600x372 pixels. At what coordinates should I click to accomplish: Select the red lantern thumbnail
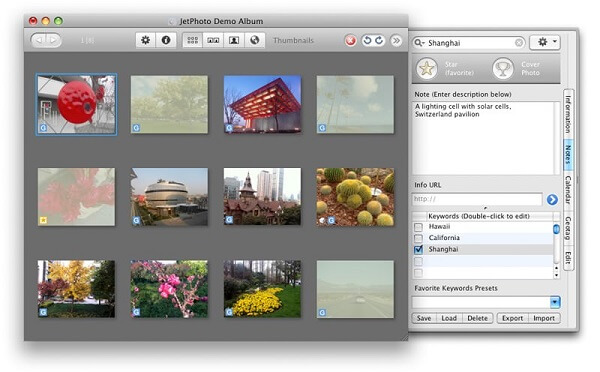pos(77,104)
